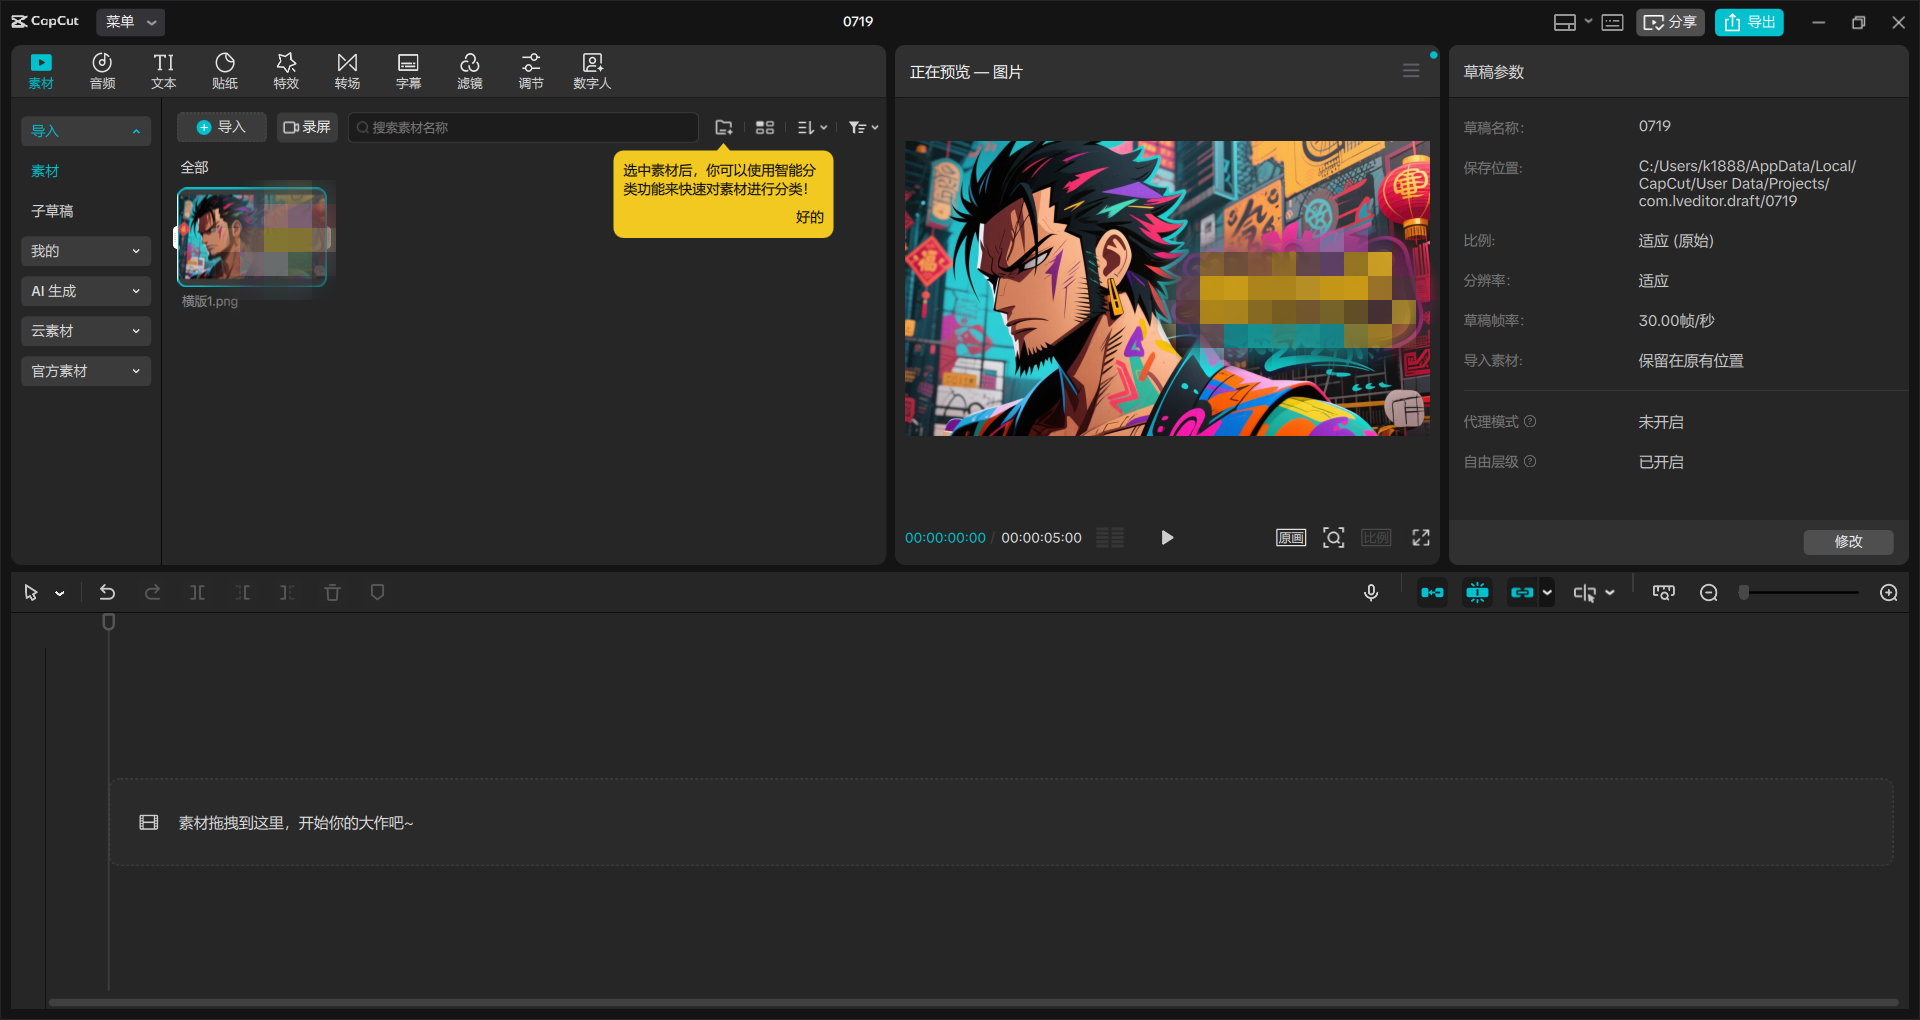Redo the last action
Image resolution: width=1920 pixels, height=1020 pixels.
pos(152,593)
